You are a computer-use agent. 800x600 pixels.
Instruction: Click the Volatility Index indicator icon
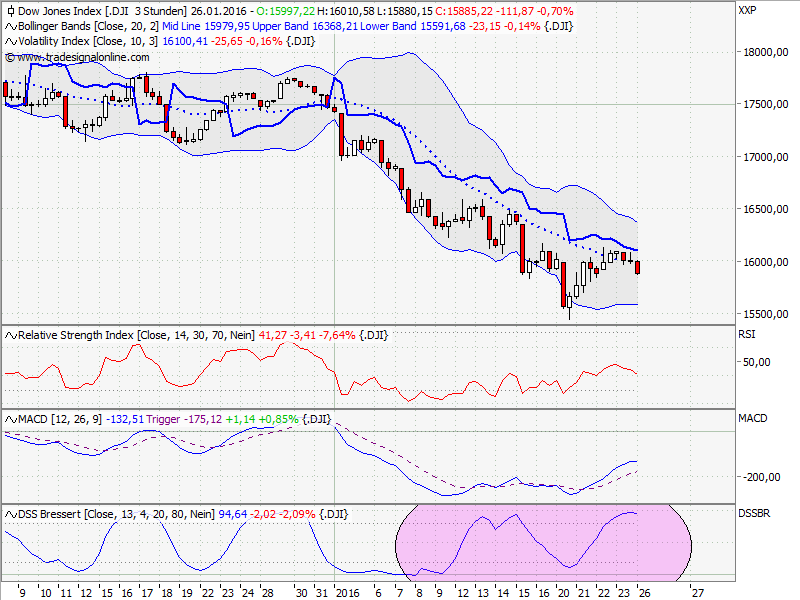pos(9,42)
